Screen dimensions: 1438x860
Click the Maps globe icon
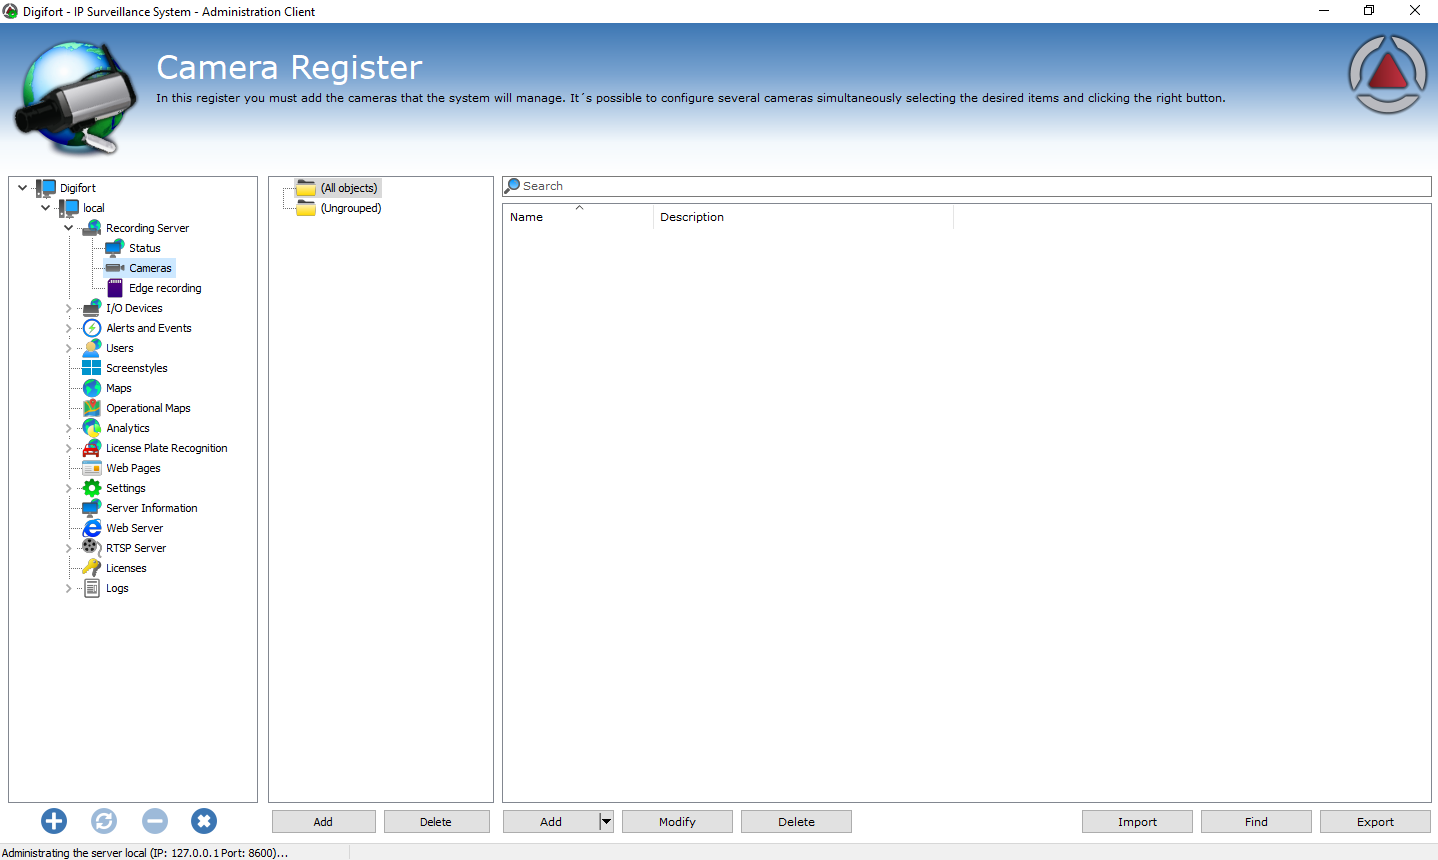click(x=92, y=388)
